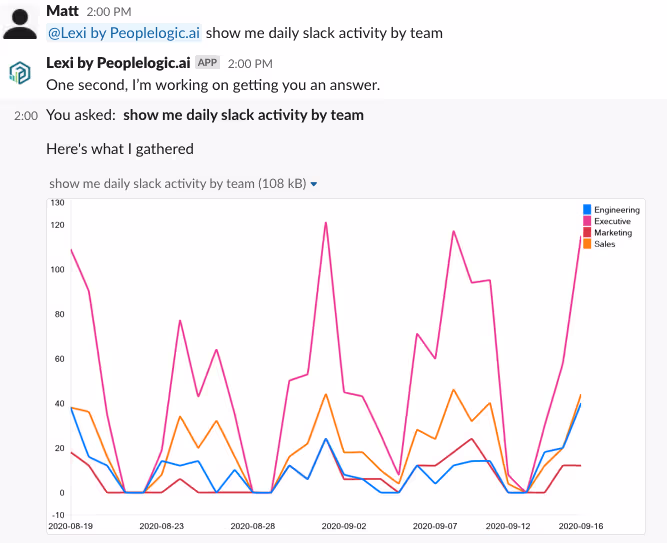Click the 2020-09-07 x-axis date label
Viewport: 667px width, 550px height.
(435, 526)
